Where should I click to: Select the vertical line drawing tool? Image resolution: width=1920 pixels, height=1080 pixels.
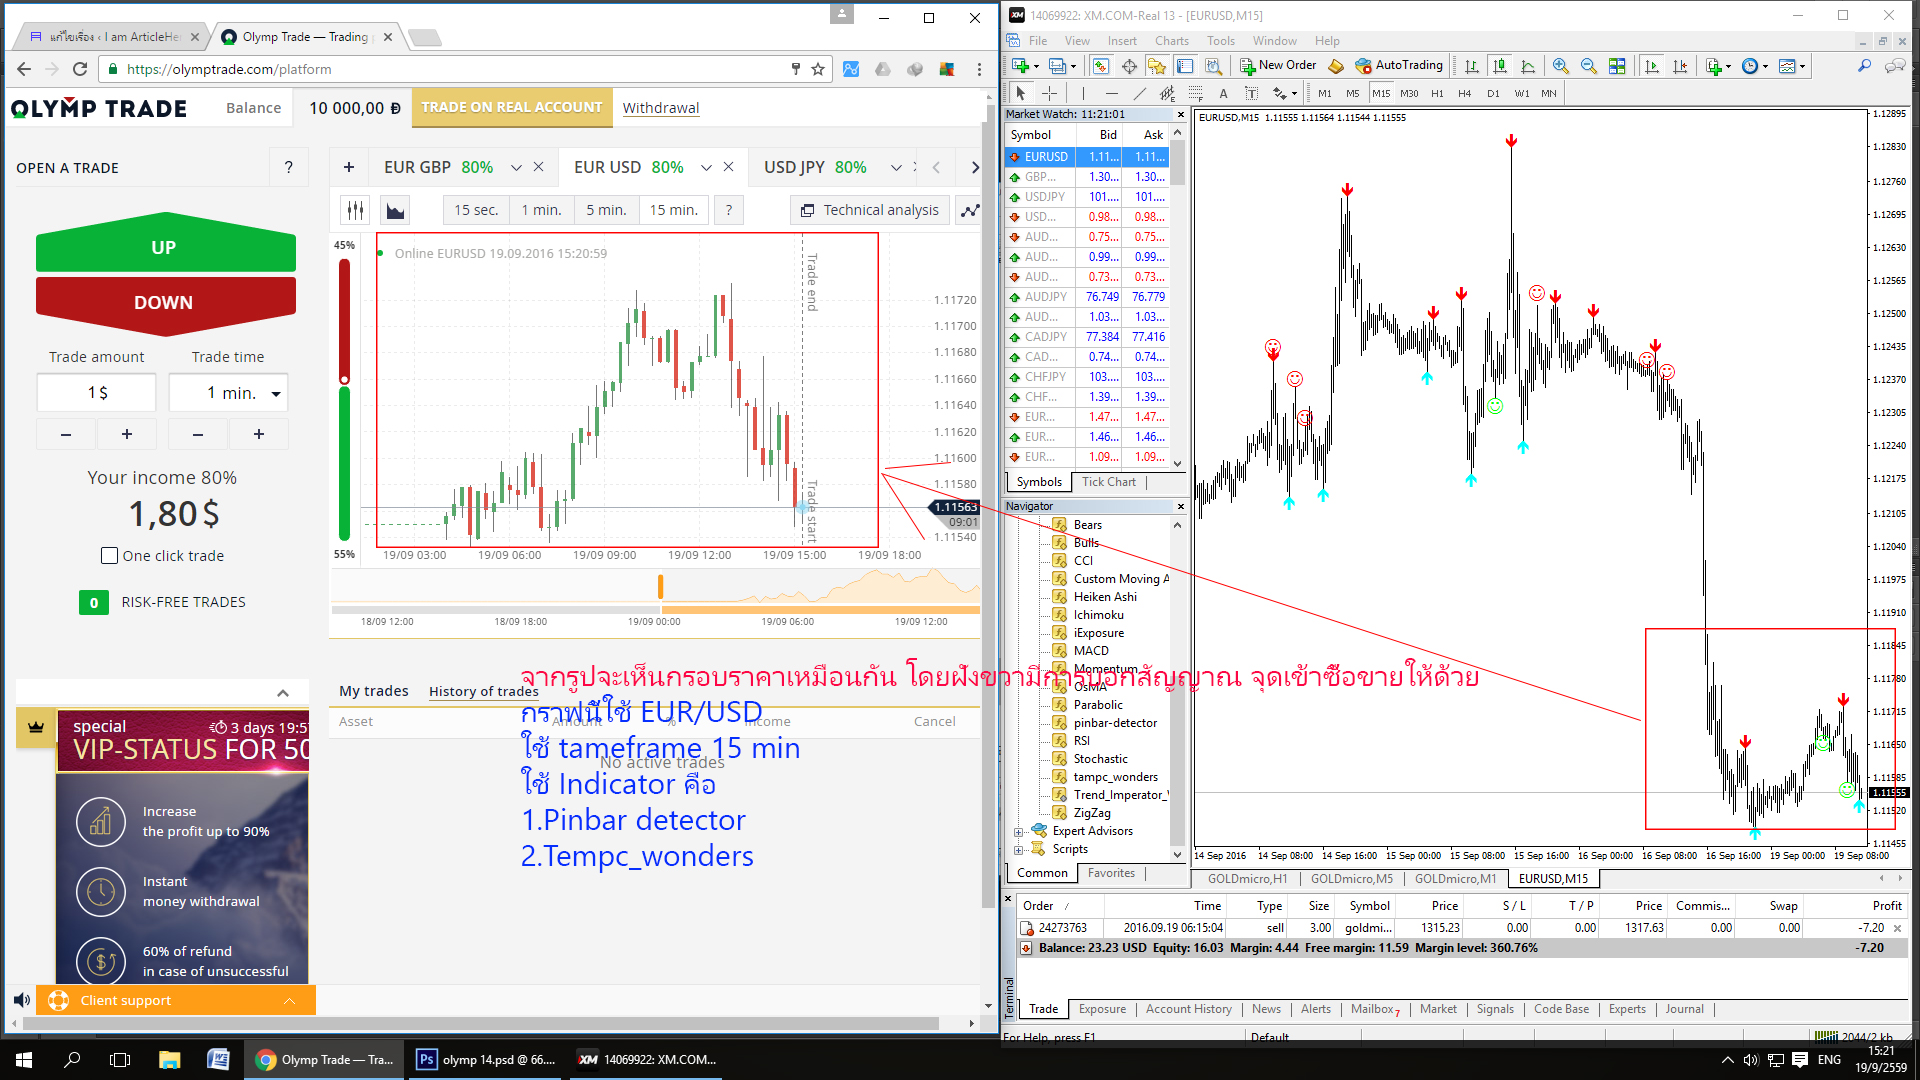[1082, 93]
